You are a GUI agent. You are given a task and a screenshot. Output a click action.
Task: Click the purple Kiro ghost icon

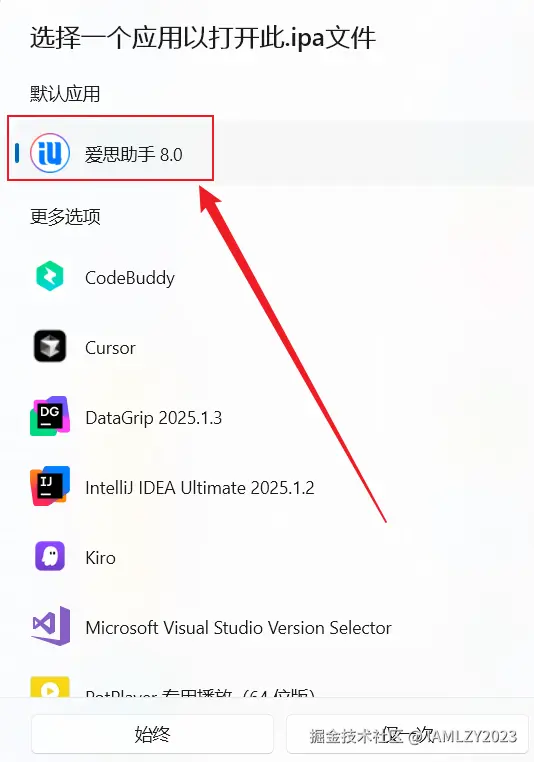50,556
